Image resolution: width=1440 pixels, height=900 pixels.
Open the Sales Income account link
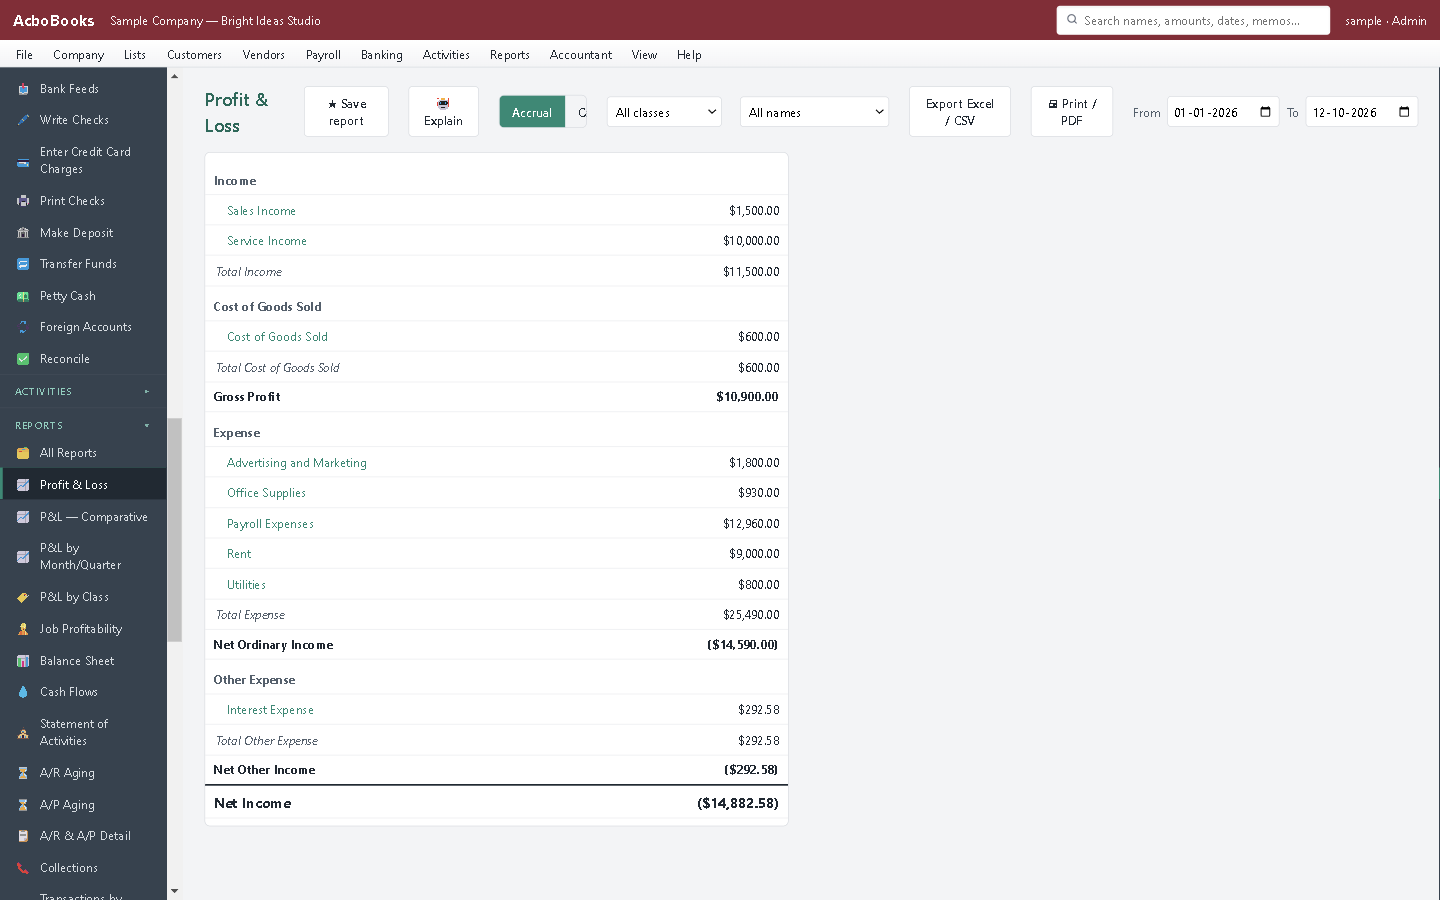[261, 211]
